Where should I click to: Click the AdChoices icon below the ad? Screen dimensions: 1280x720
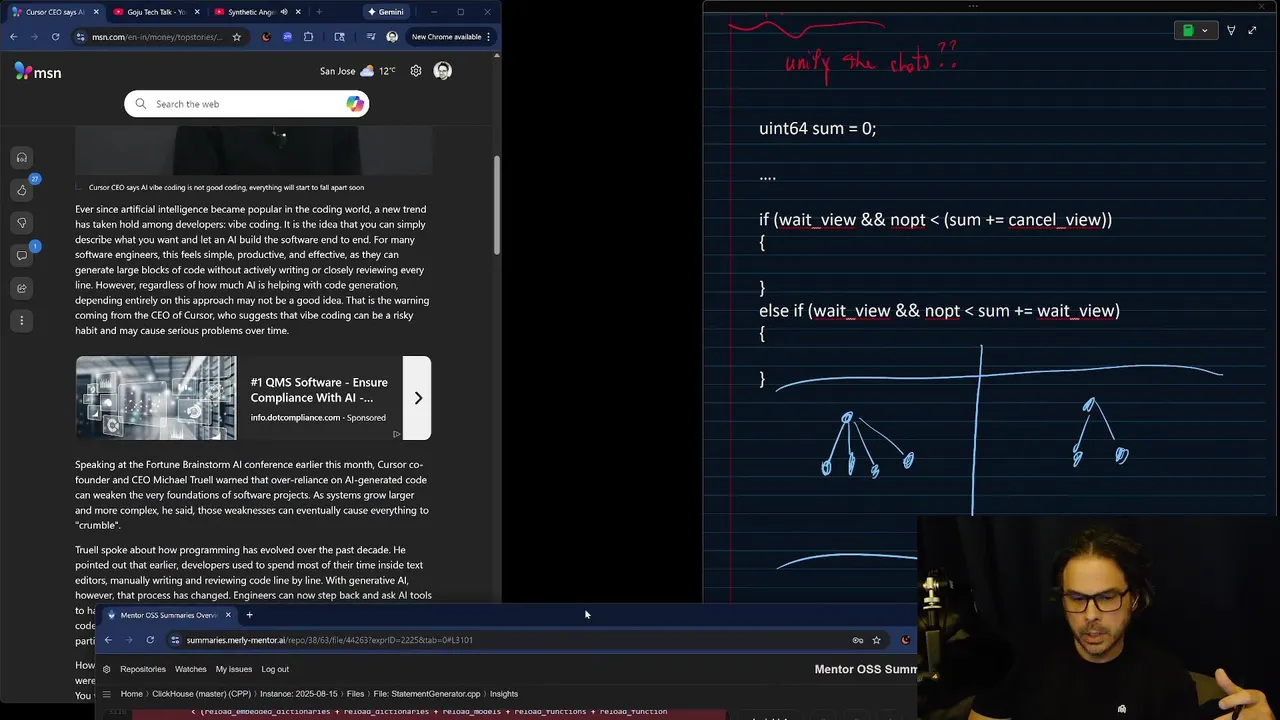[x=396, y=434]
